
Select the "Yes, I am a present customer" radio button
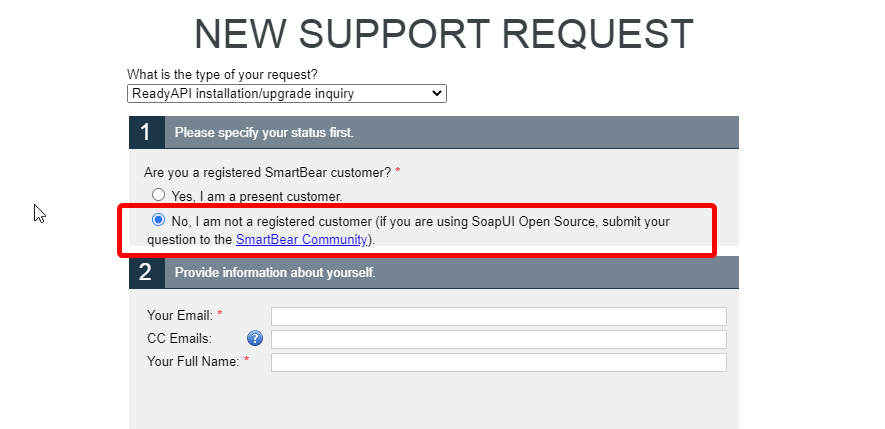158,196
